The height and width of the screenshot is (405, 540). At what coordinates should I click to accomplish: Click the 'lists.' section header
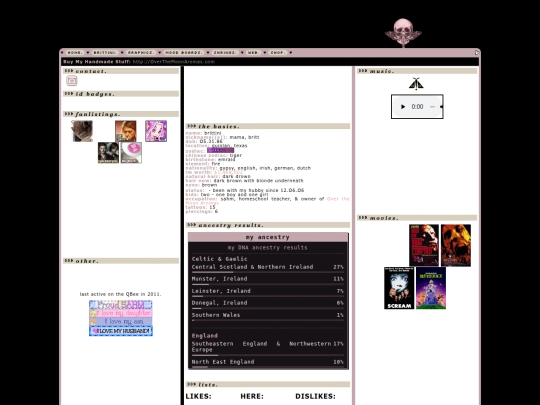268,384
